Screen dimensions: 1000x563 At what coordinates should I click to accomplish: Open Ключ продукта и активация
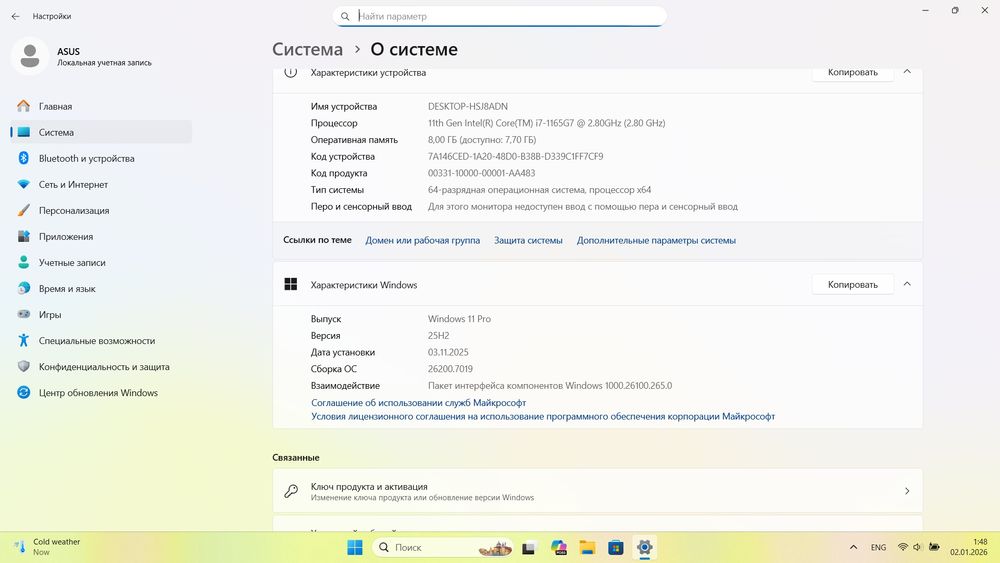coord(598,491)
